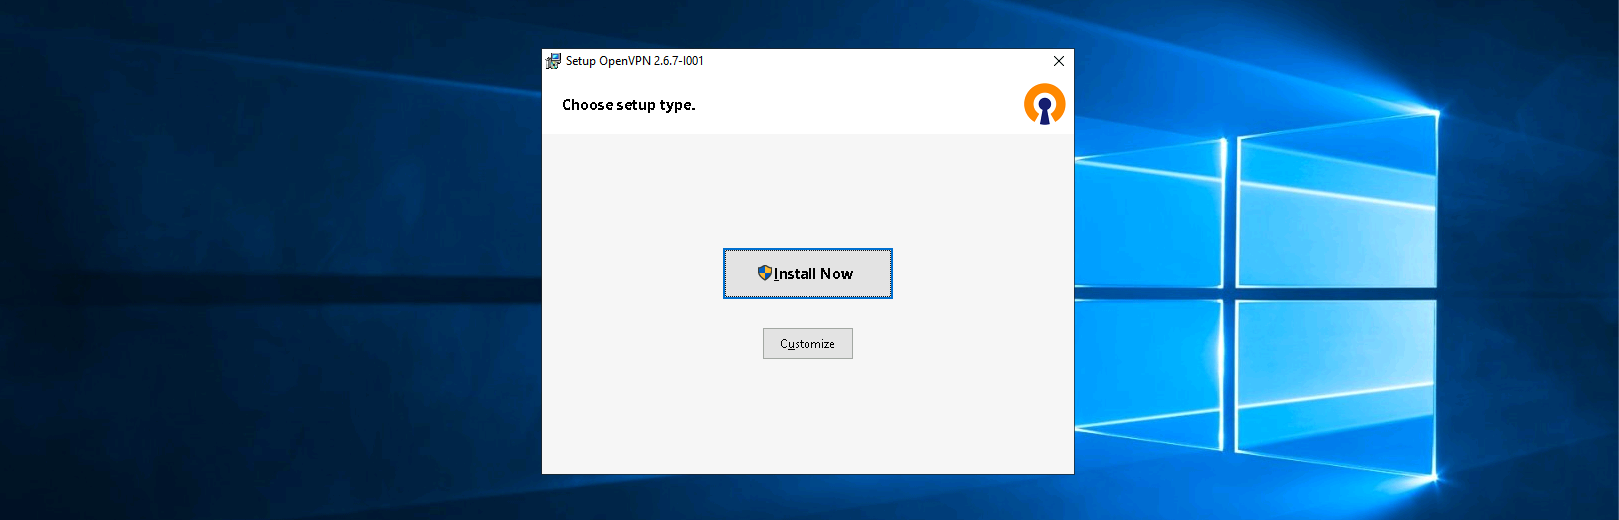1619x520 pixels.
Task: Click the orange OpenVPN keyhole logo
Action: click(x=1044, y=104)
